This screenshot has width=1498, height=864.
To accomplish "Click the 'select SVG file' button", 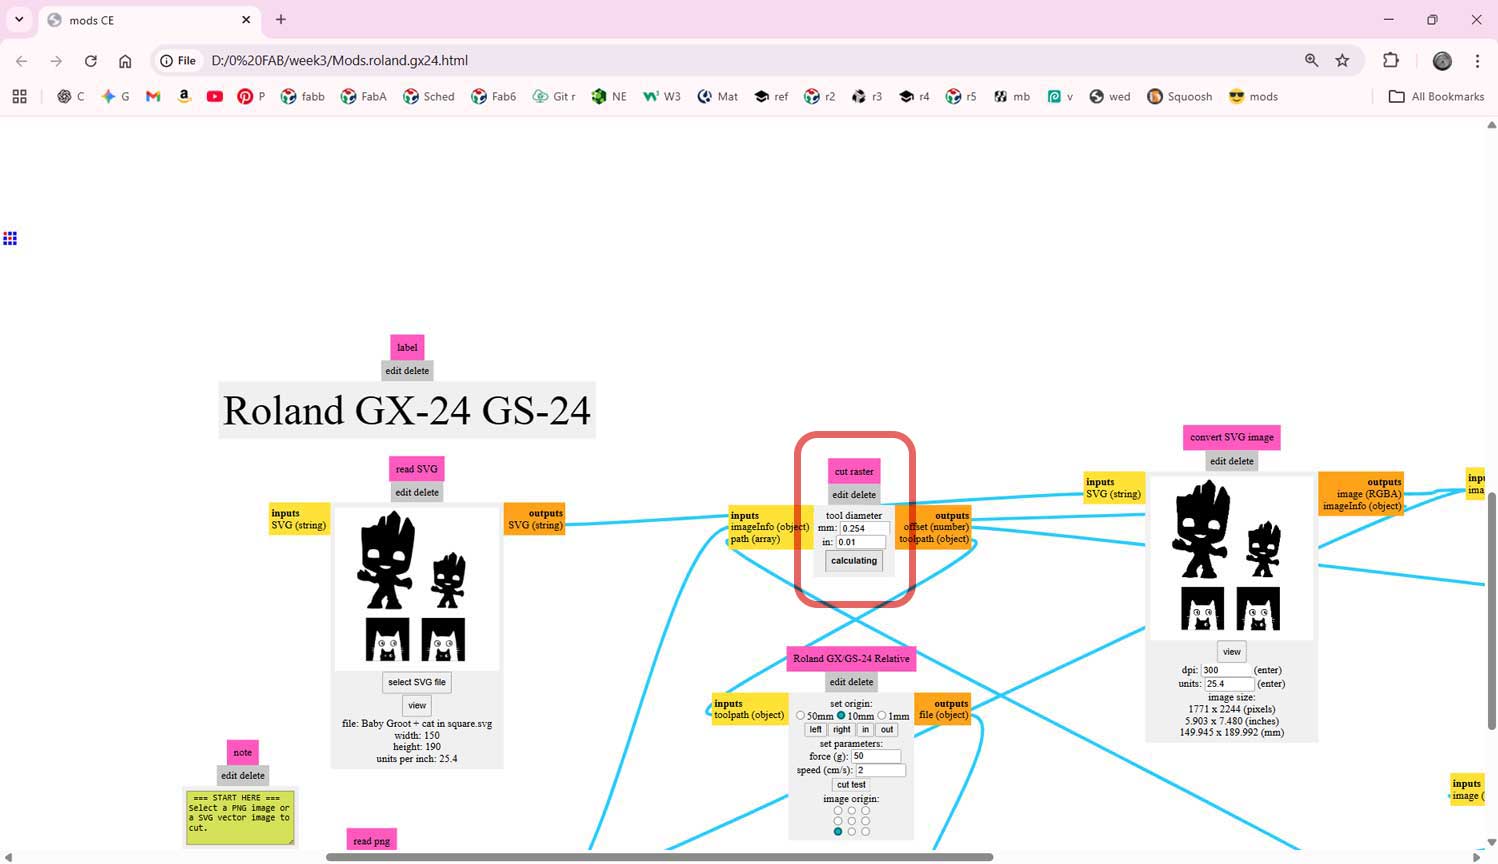I will (417, 682).
